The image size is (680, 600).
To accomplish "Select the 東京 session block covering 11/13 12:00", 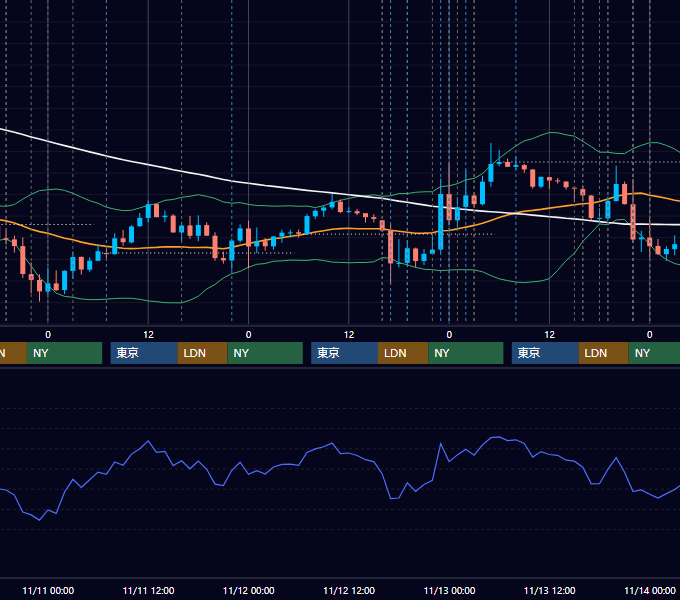I will (x=545, y=353).
